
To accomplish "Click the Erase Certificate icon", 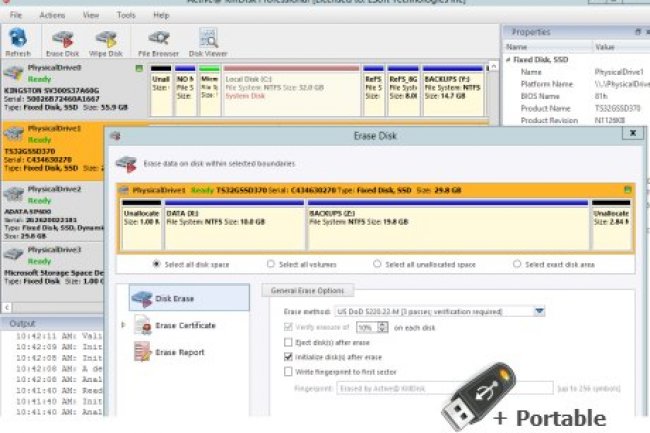I will (x=142, y=325).
